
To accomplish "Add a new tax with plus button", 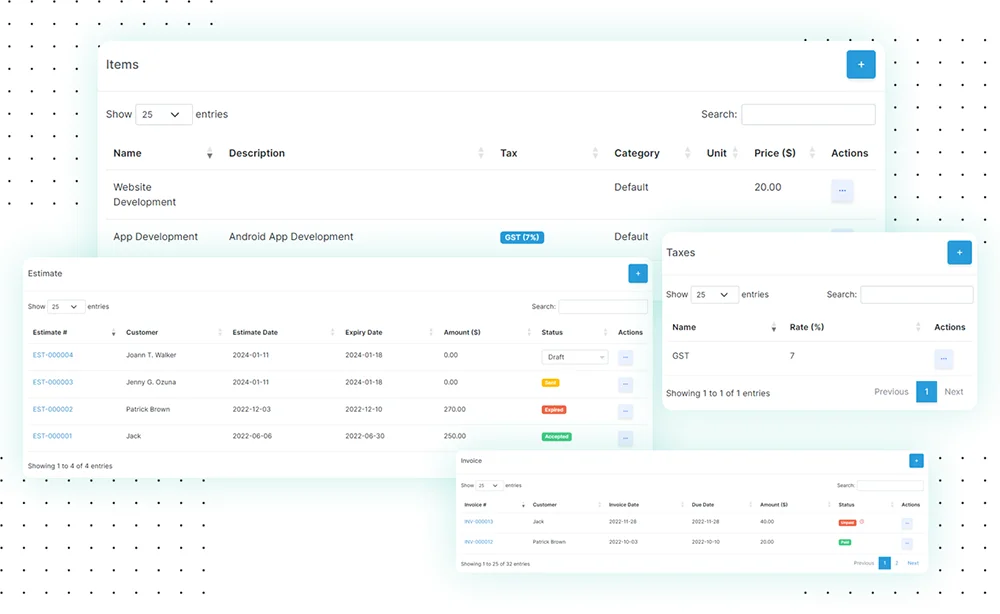I will (958, 253).
